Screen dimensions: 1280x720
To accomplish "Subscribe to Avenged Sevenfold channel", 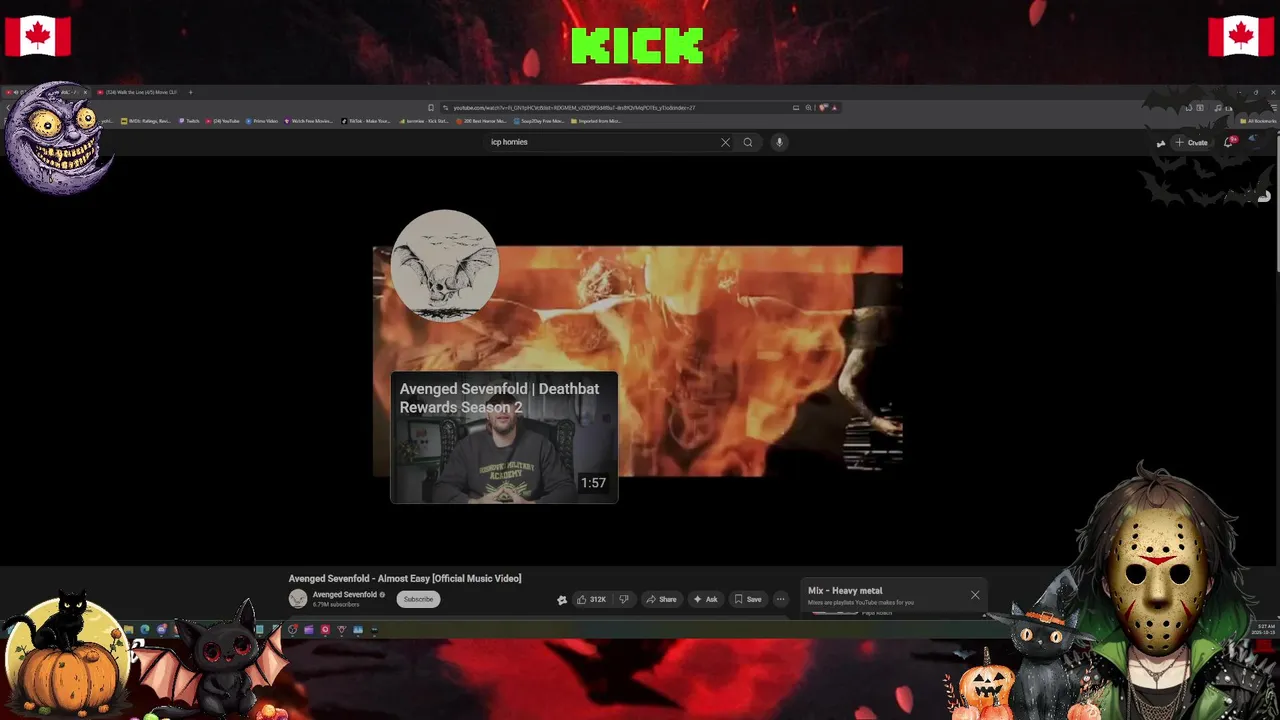I will tap(418, 599).
